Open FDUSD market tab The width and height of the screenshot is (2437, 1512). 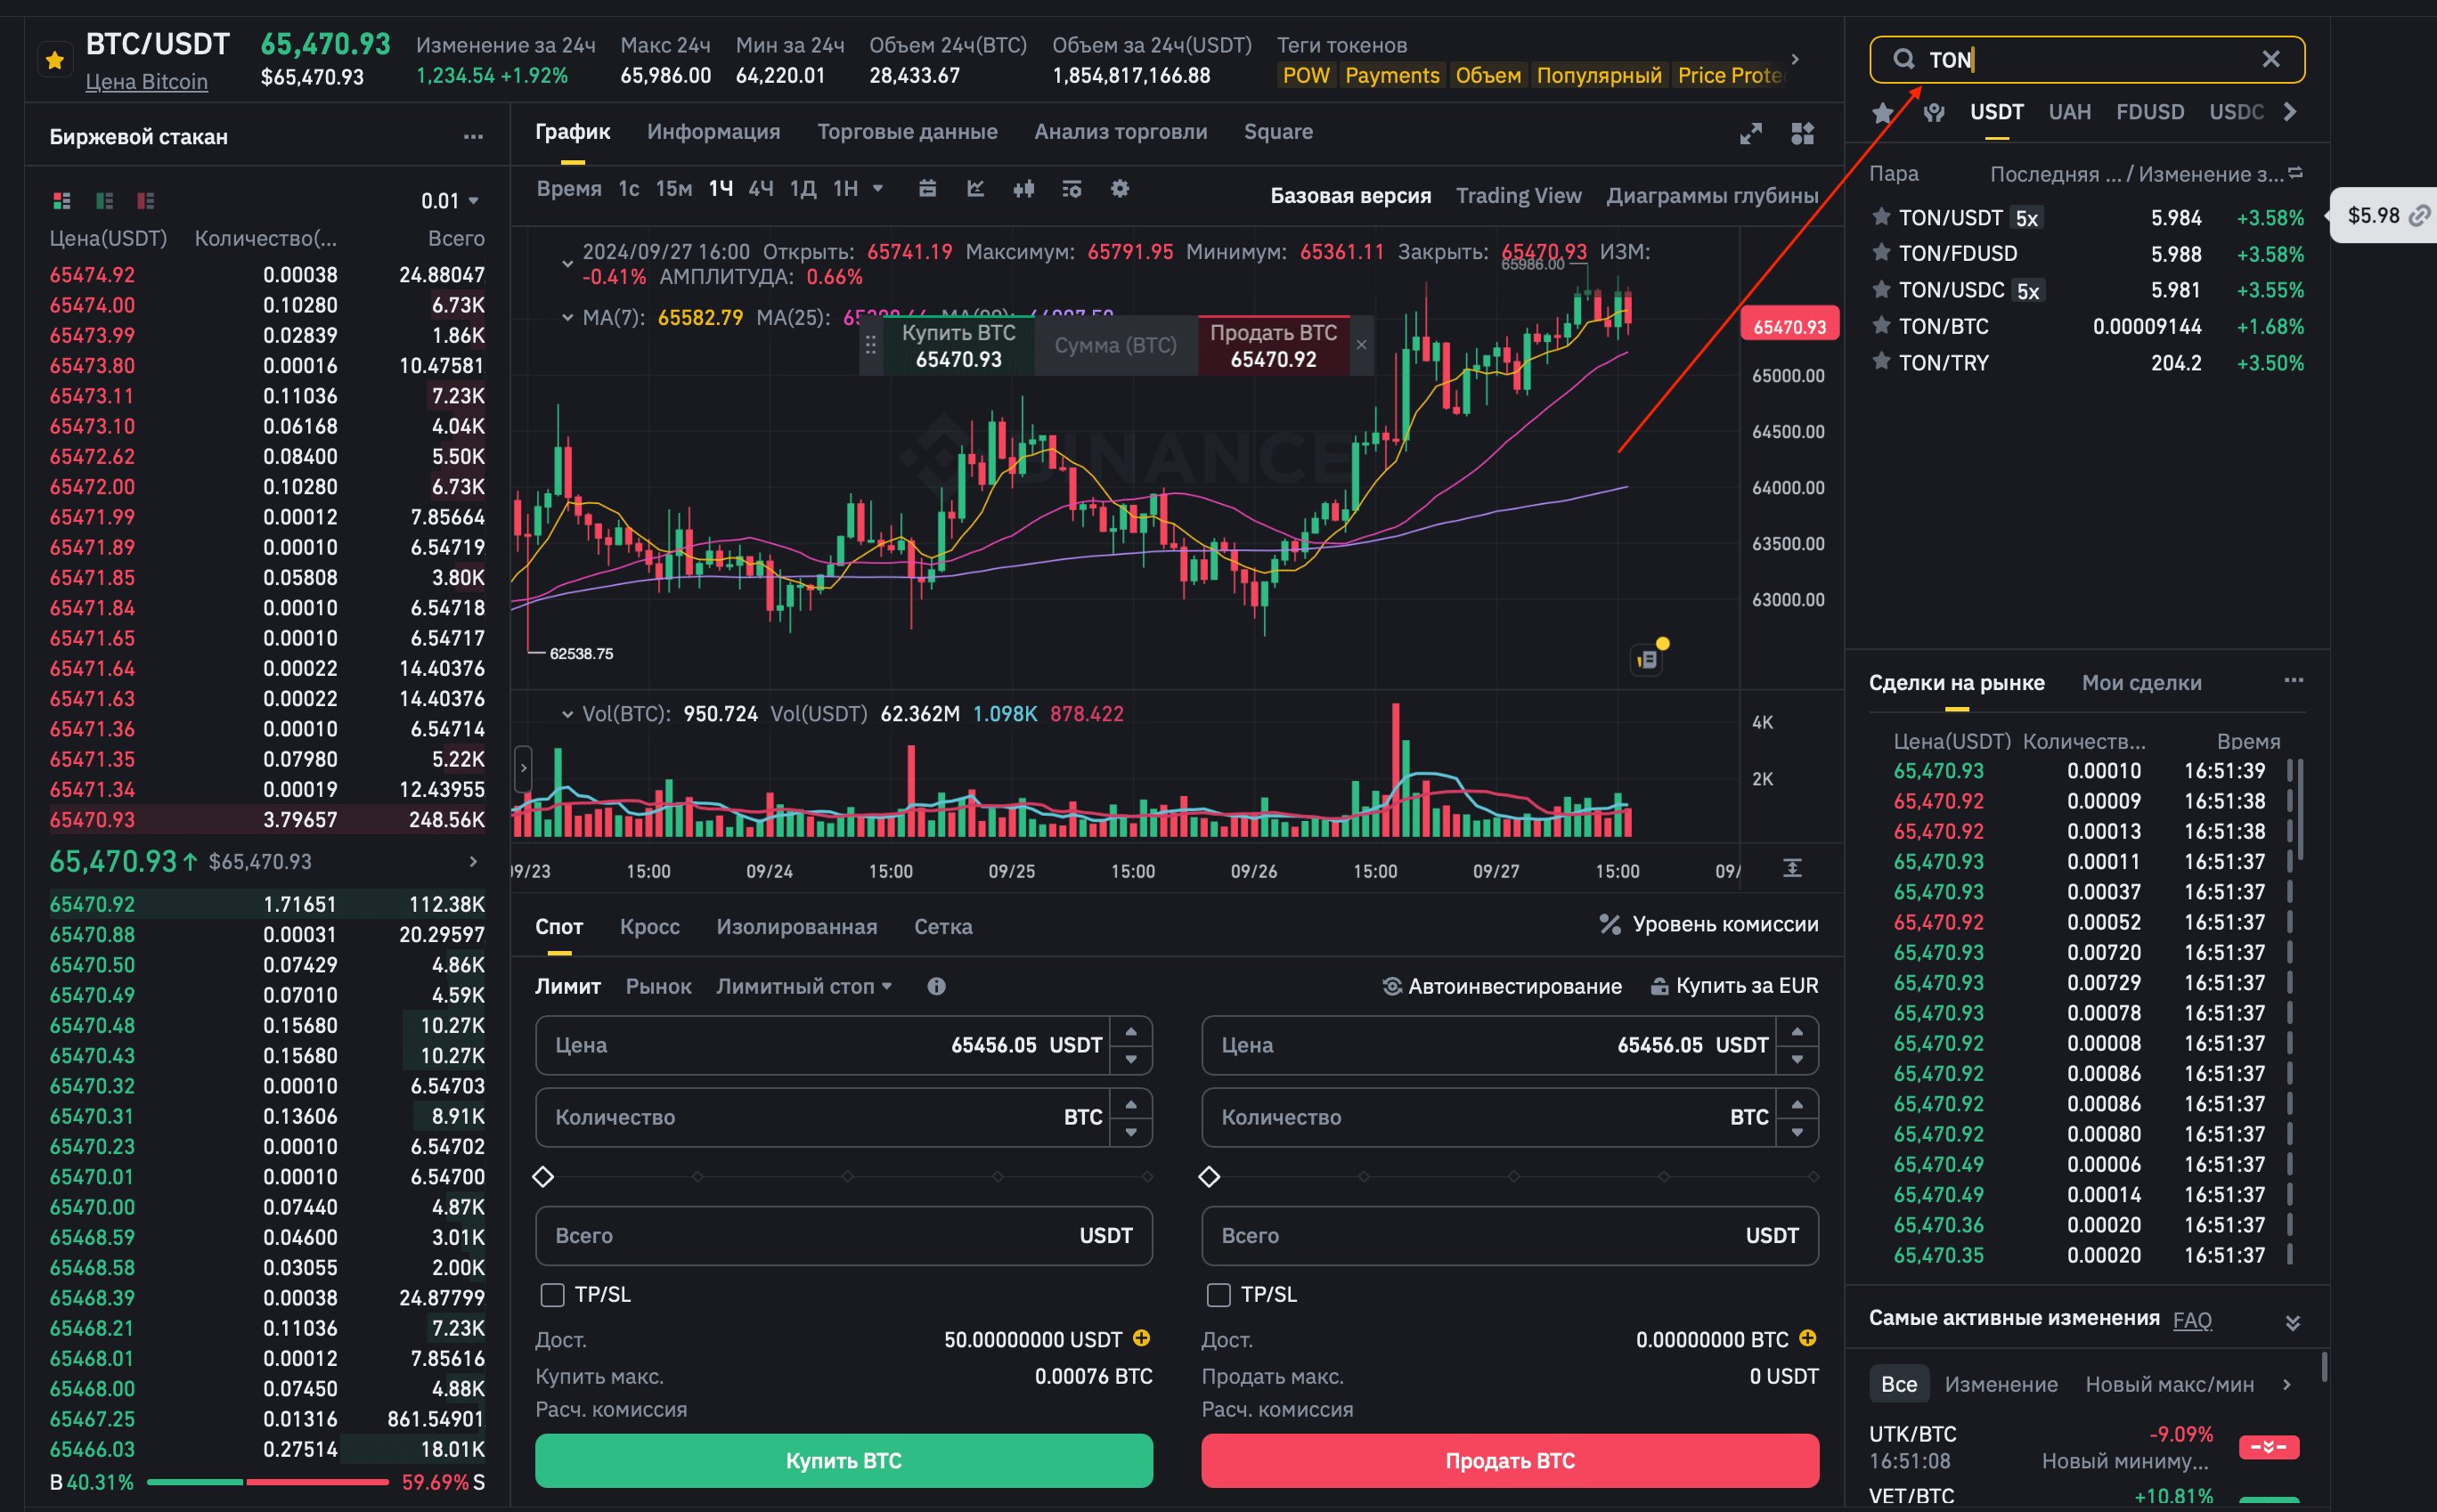[2150, 112]
